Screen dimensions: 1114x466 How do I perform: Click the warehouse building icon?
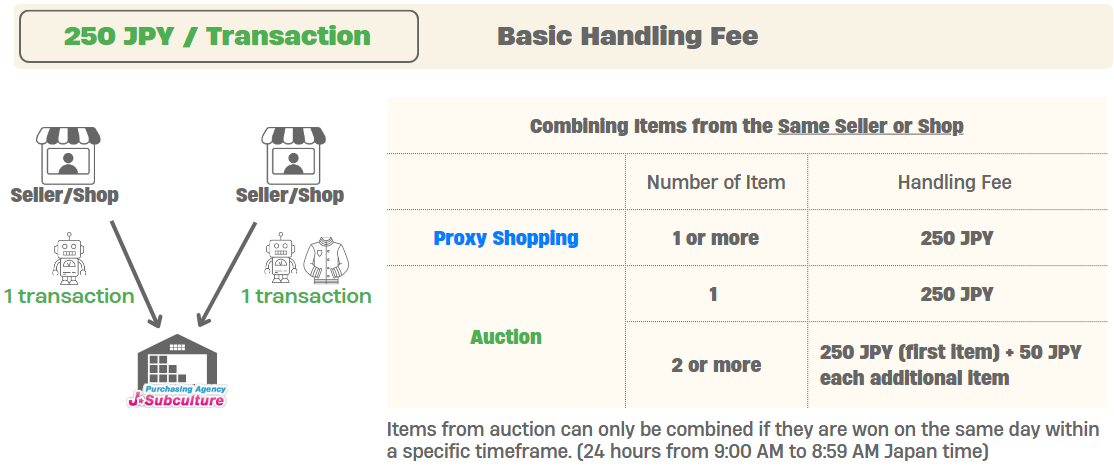click(x=177, y=362)
